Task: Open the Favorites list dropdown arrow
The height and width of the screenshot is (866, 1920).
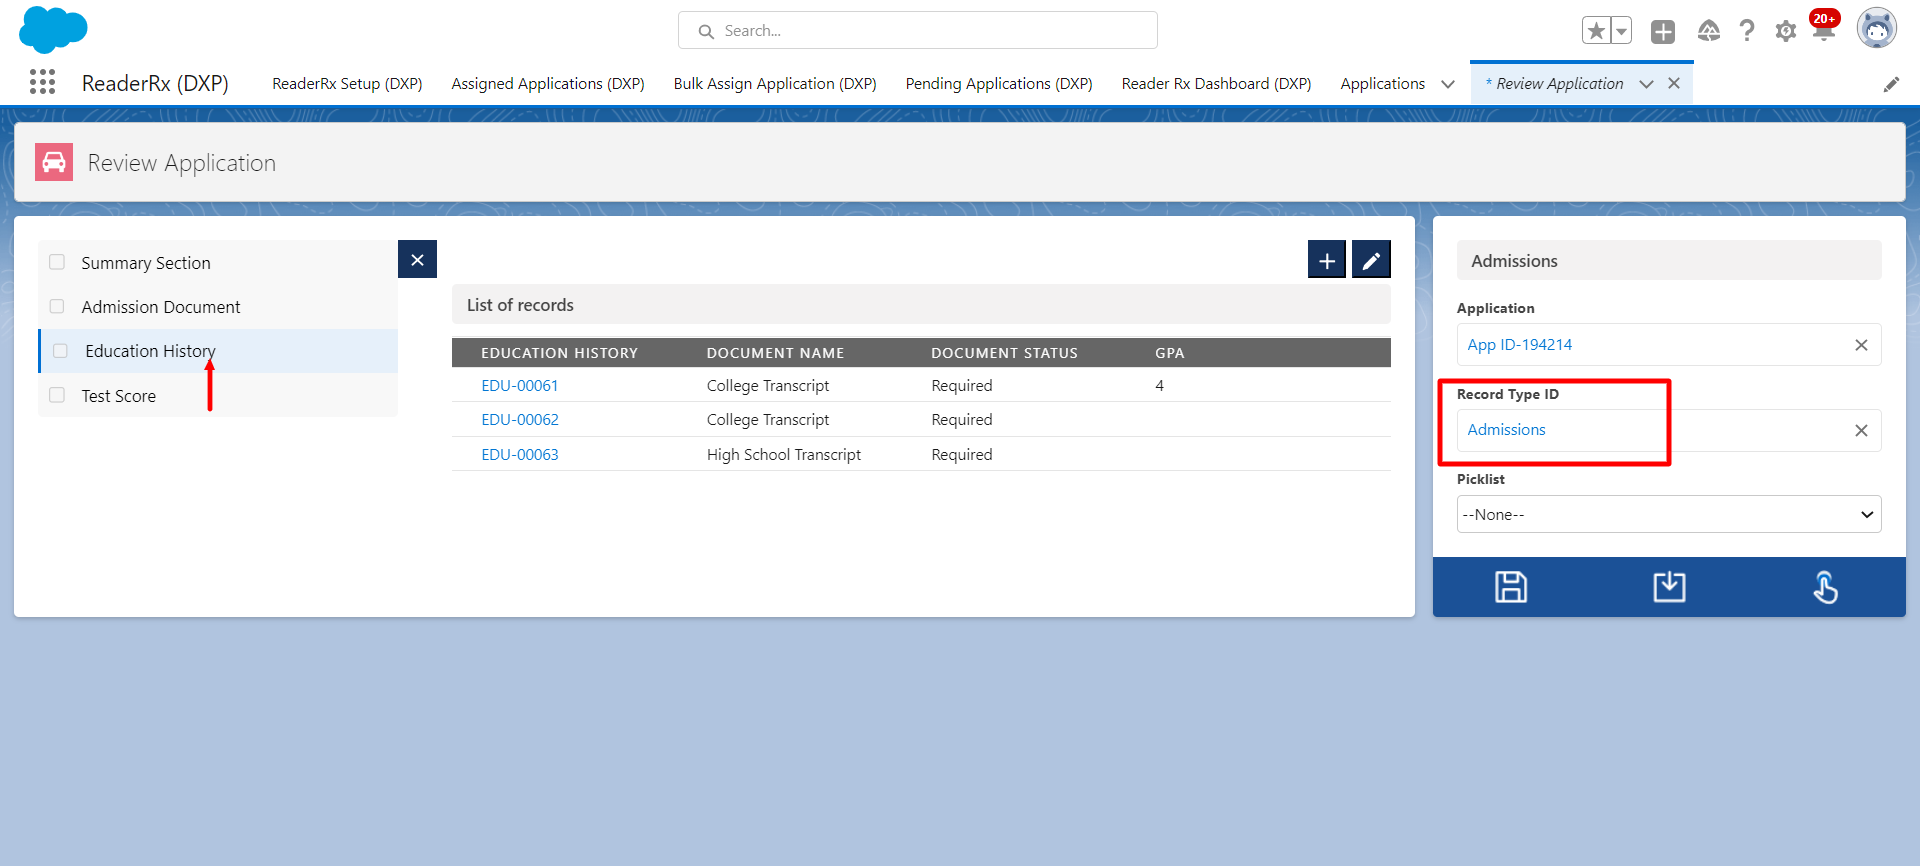Action: [1621, 31]
